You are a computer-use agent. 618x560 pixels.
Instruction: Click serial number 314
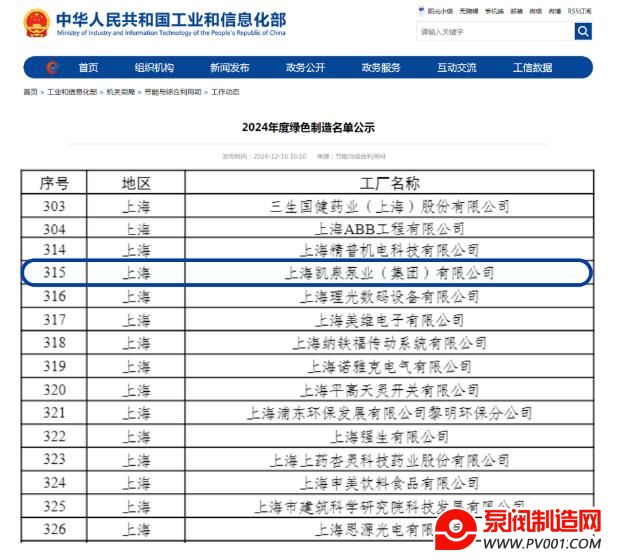pyautogui.click(x=54, y=250)
